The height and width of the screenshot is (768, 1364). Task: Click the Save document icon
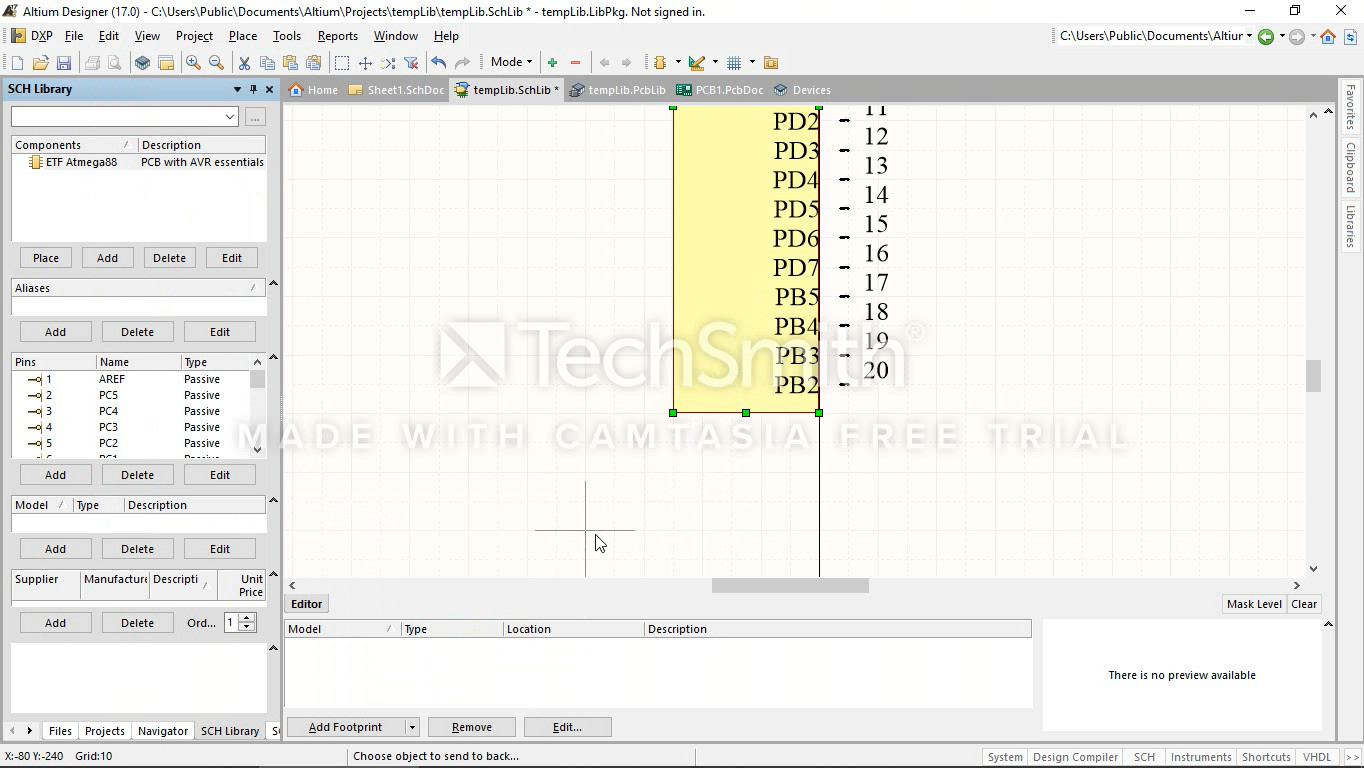[x=64, y=63]
